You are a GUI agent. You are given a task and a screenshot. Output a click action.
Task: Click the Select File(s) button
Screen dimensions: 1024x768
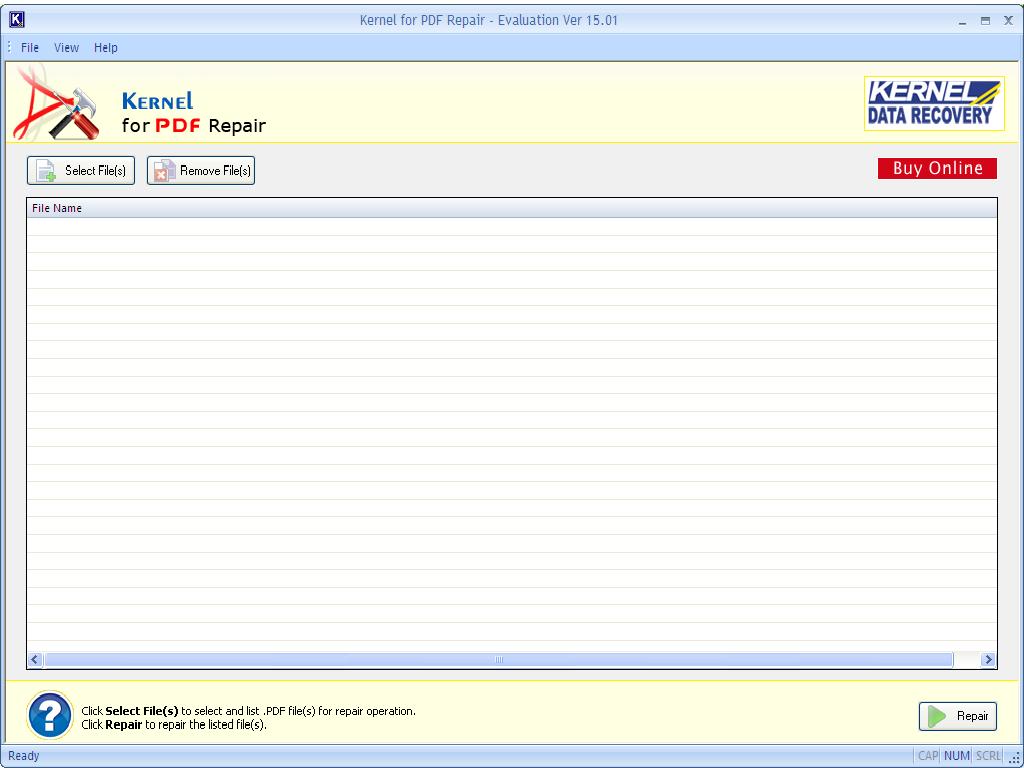pyautogui.click(x=81, y=170)
